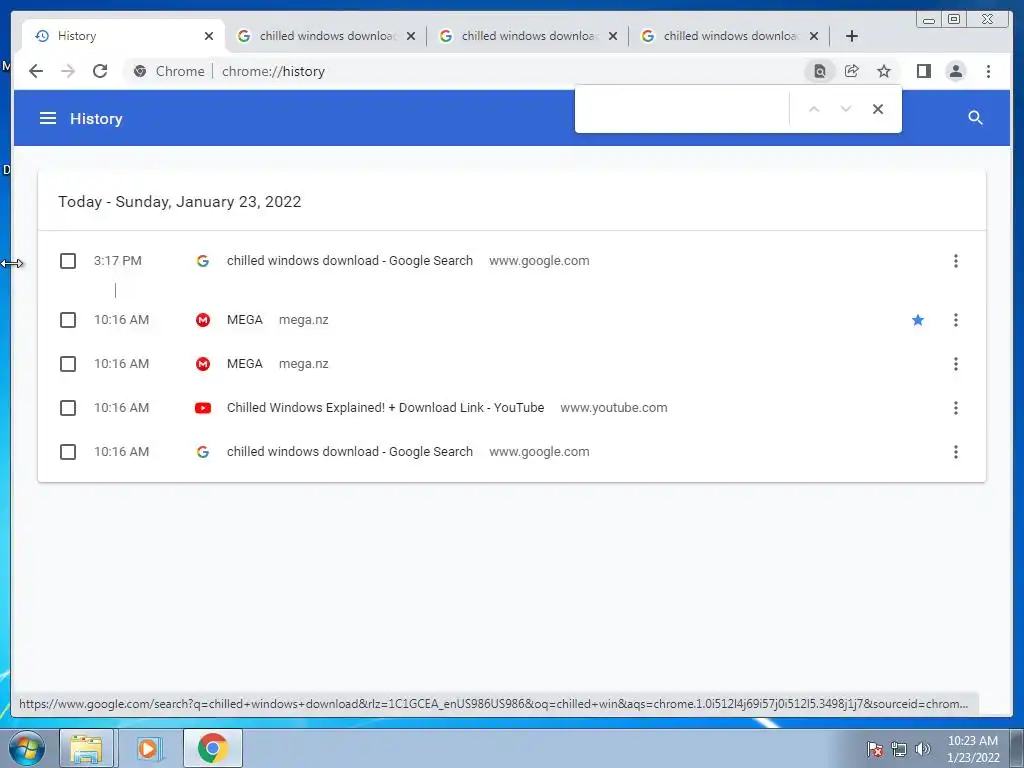Open Windows Explorer from taskbar
Screen dimensions: 1024x768
point(86,748)
